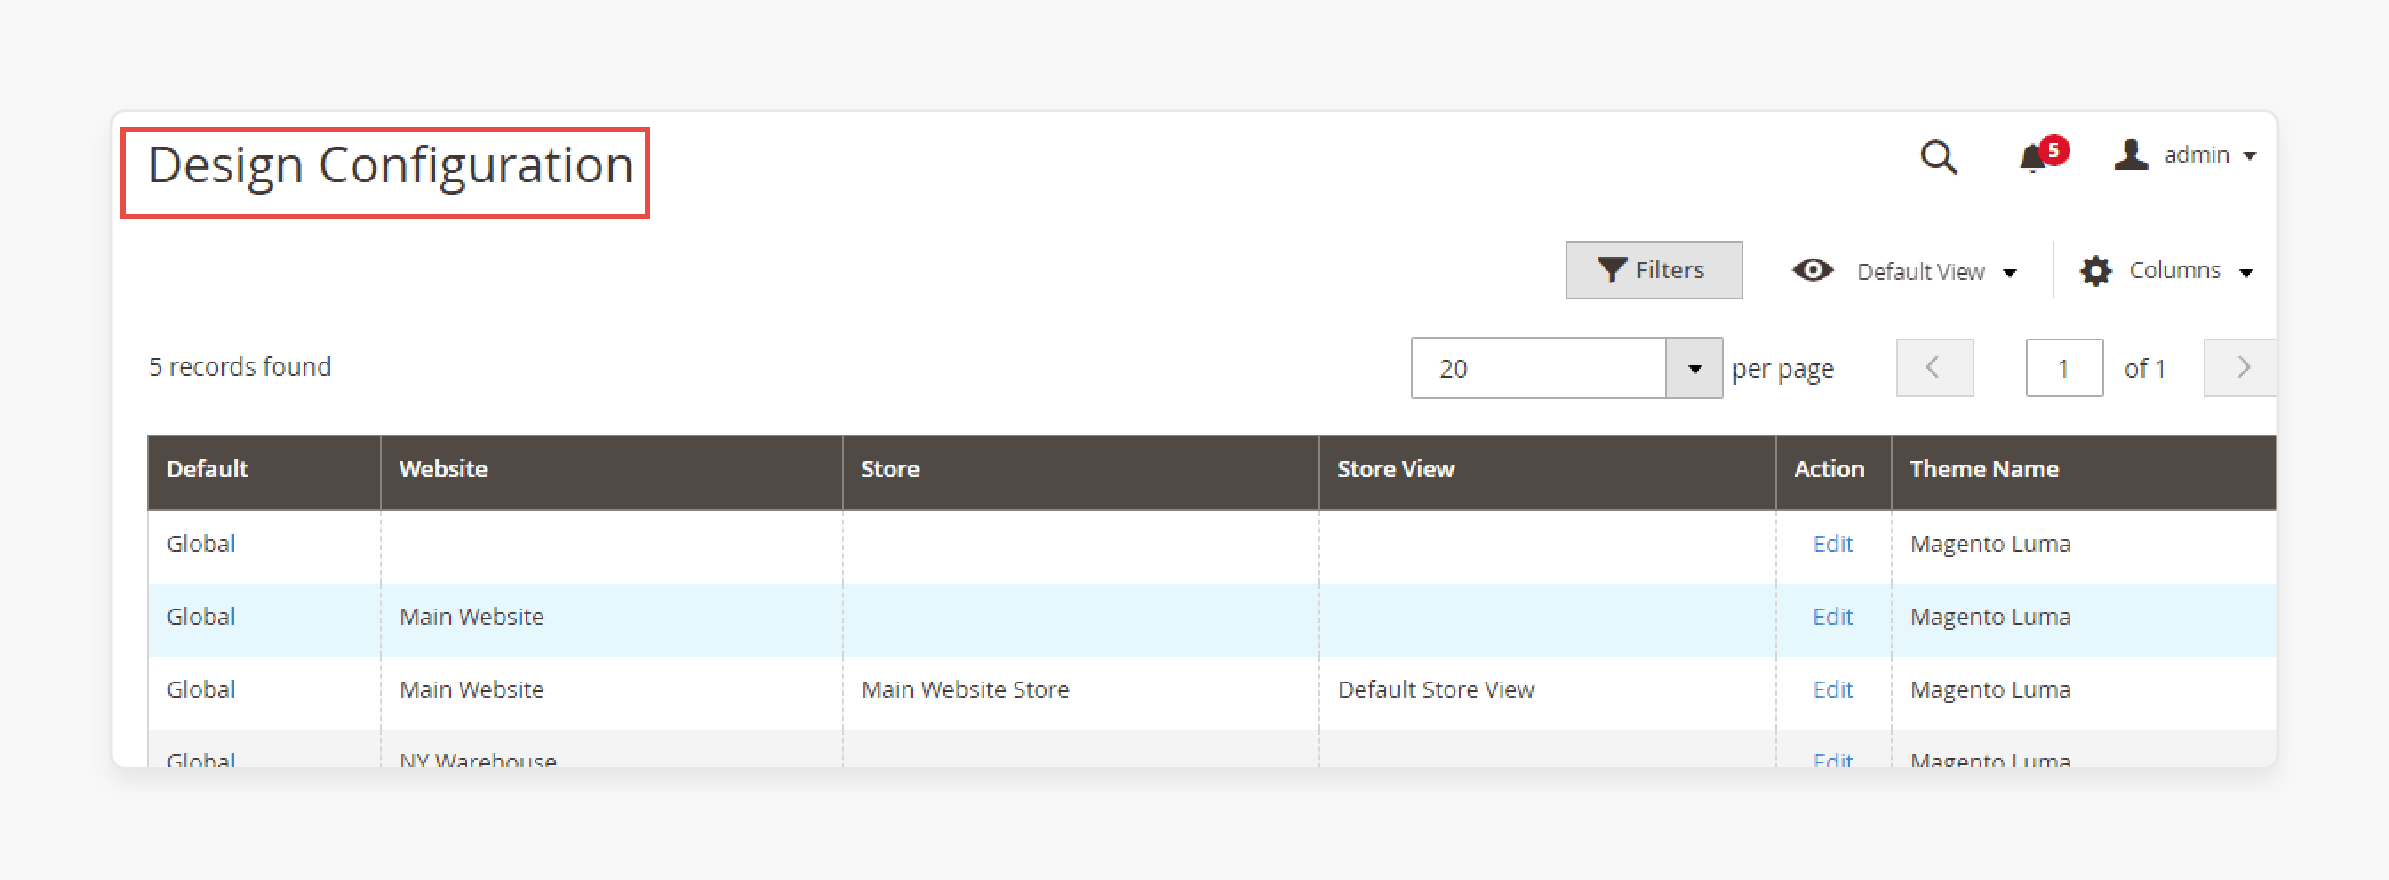This screenshot has height=880, width=2389.
Task: Click the Design Configuration page title
Action: tap(391, 166)
